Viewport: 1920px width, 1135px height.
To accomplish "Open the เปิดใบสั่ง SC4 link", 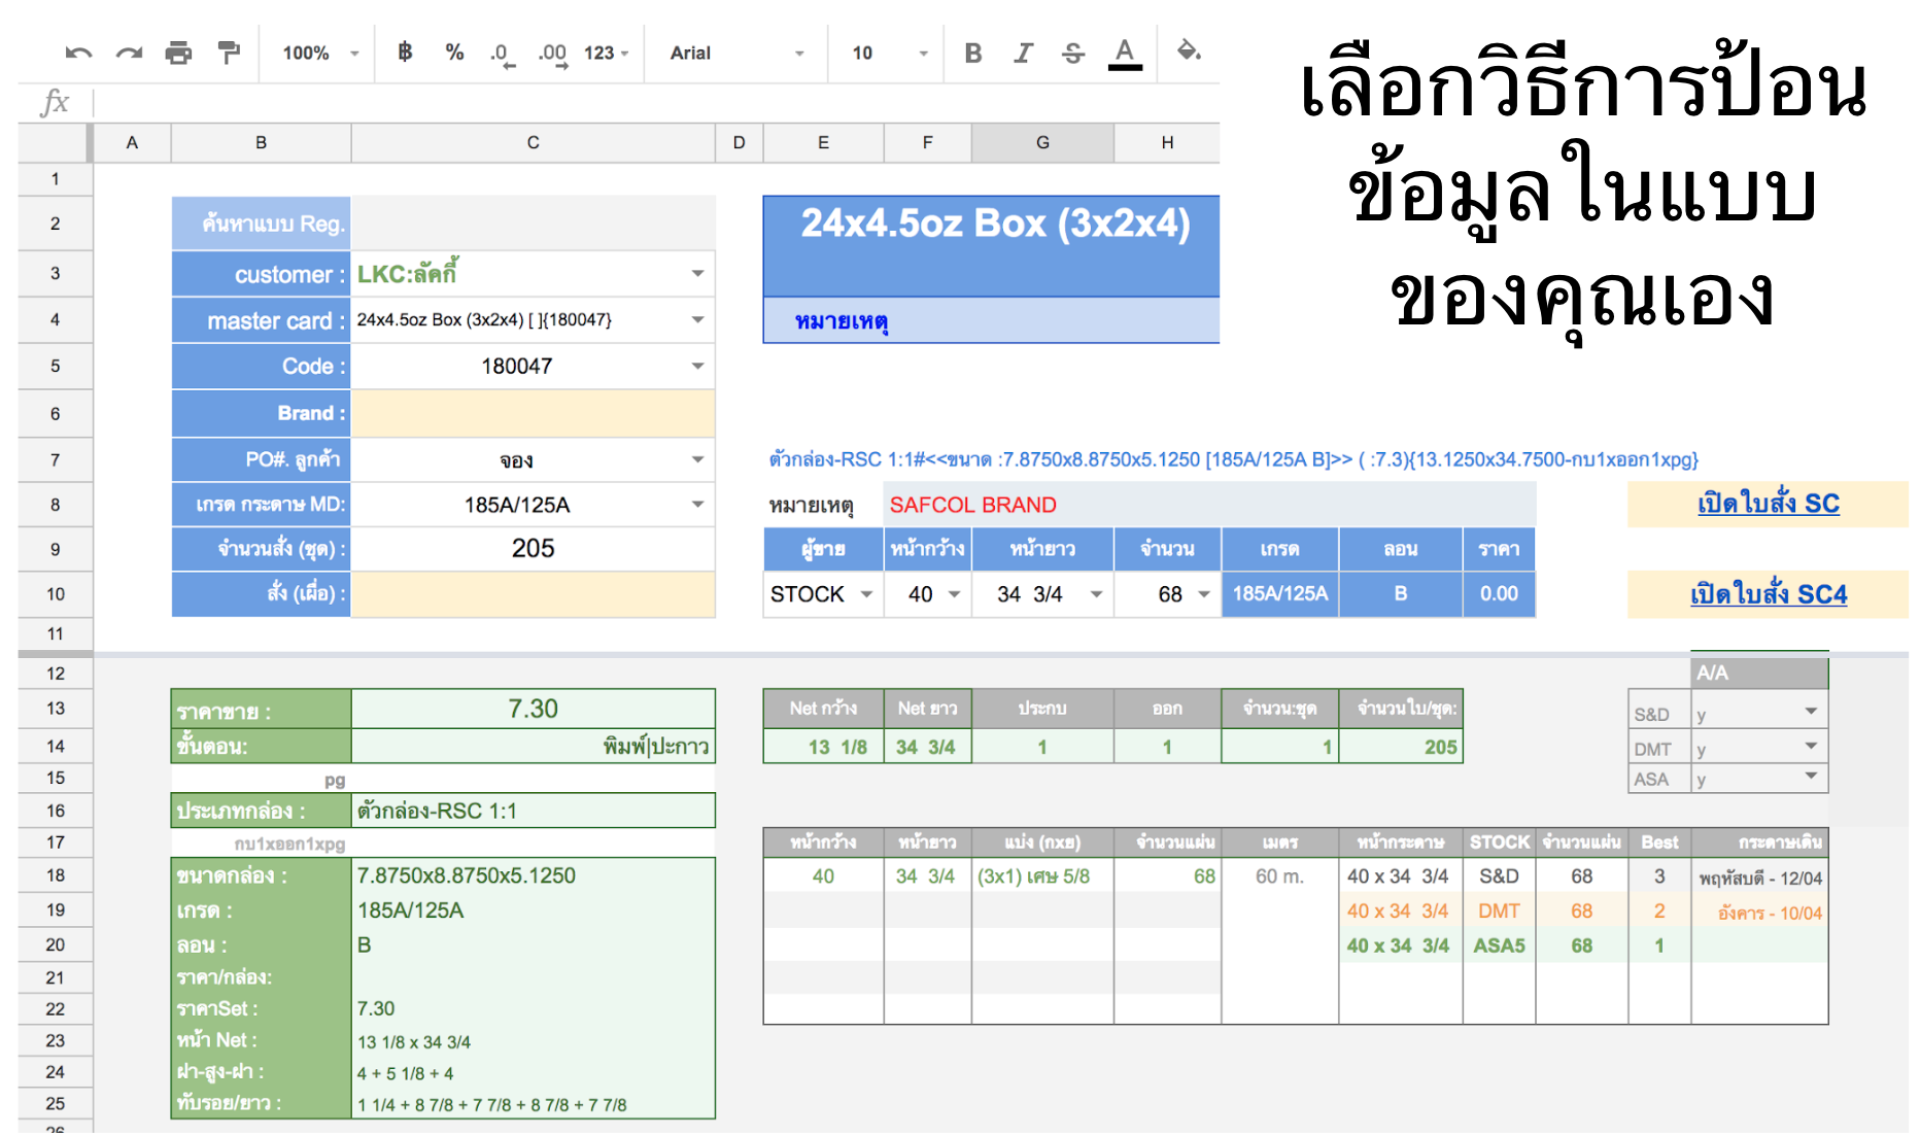I will (x=1767, y=595).
